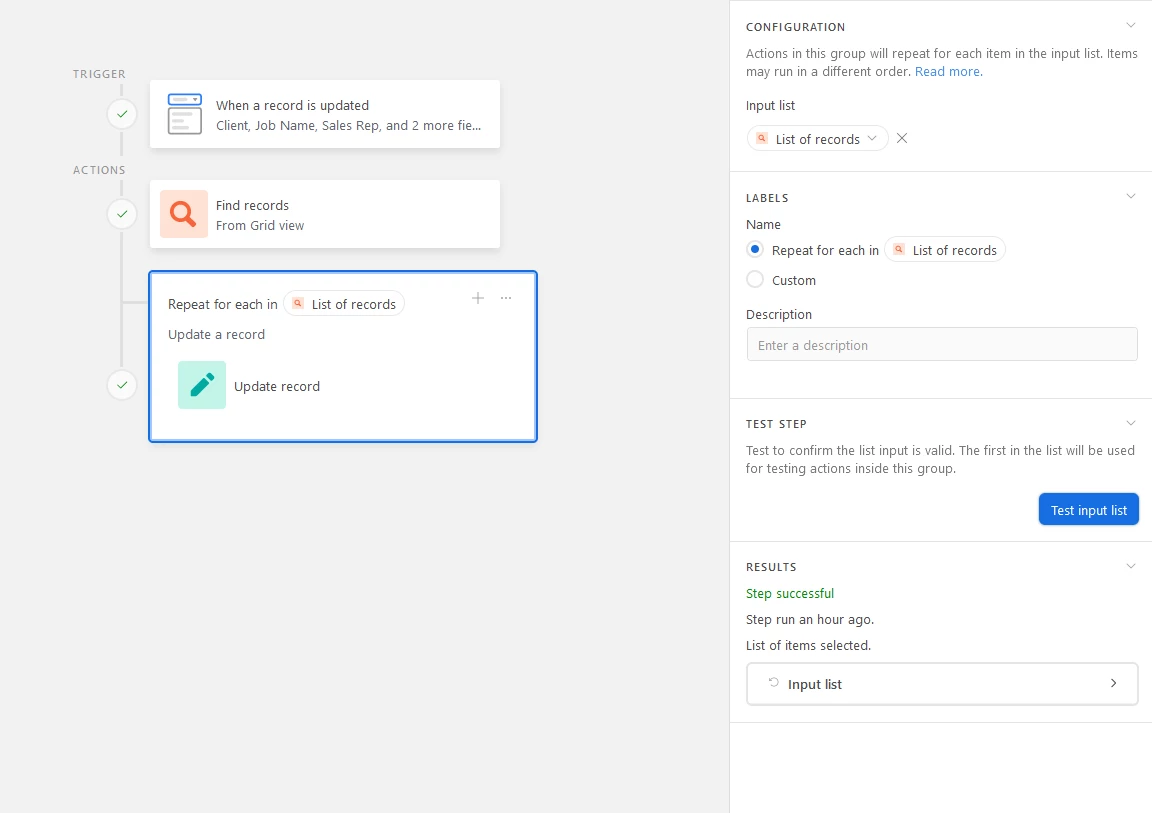The width and height of the screenshot is (1152, 813).
Task: Collapse the Labels section
Action: 1131,197
